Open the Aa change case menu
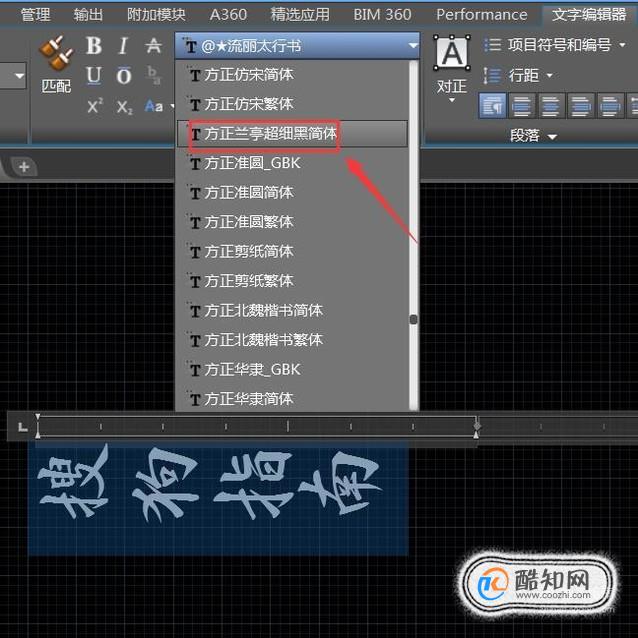638x638 pixels. [x=158, y=107]
